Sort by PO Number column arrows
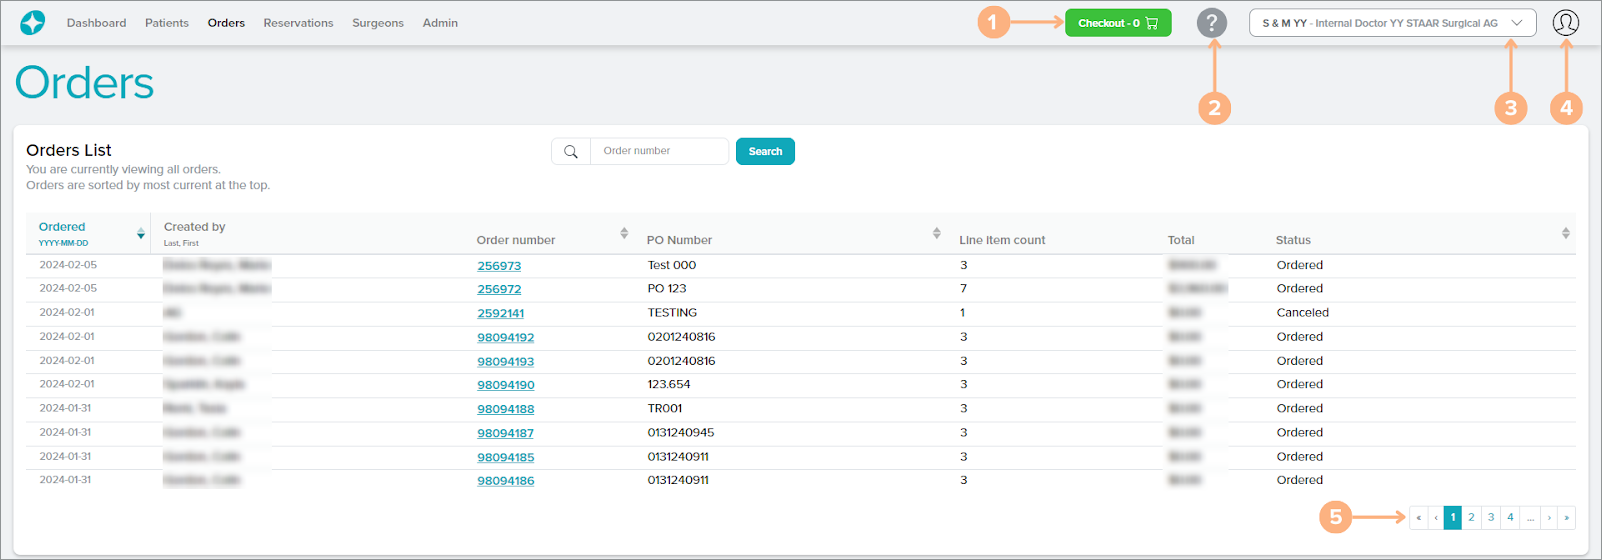The width and height of the screenshot is (1602, 560). (x=936, y=233)
